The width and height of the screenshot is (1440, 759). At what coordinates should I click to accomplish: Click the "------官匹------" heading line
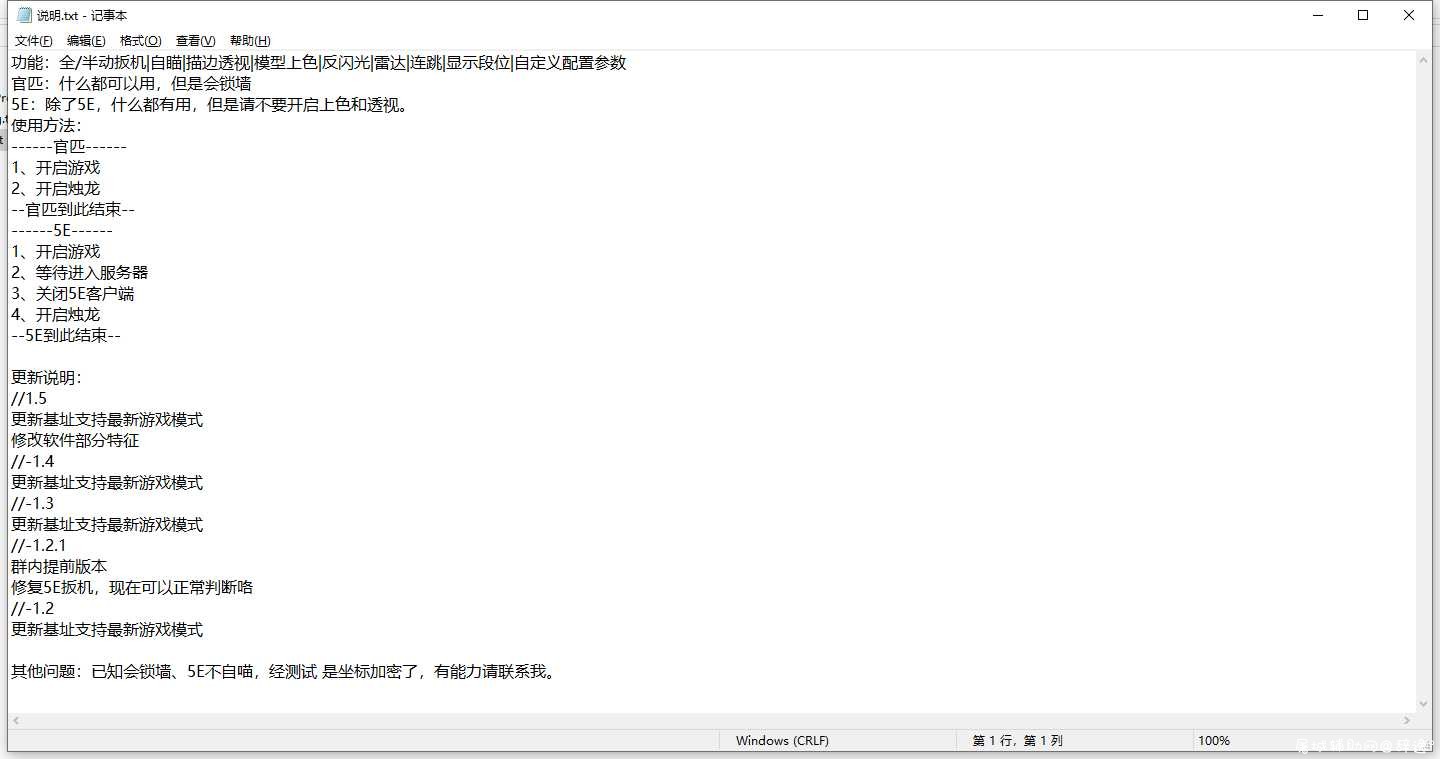point(69,147)
